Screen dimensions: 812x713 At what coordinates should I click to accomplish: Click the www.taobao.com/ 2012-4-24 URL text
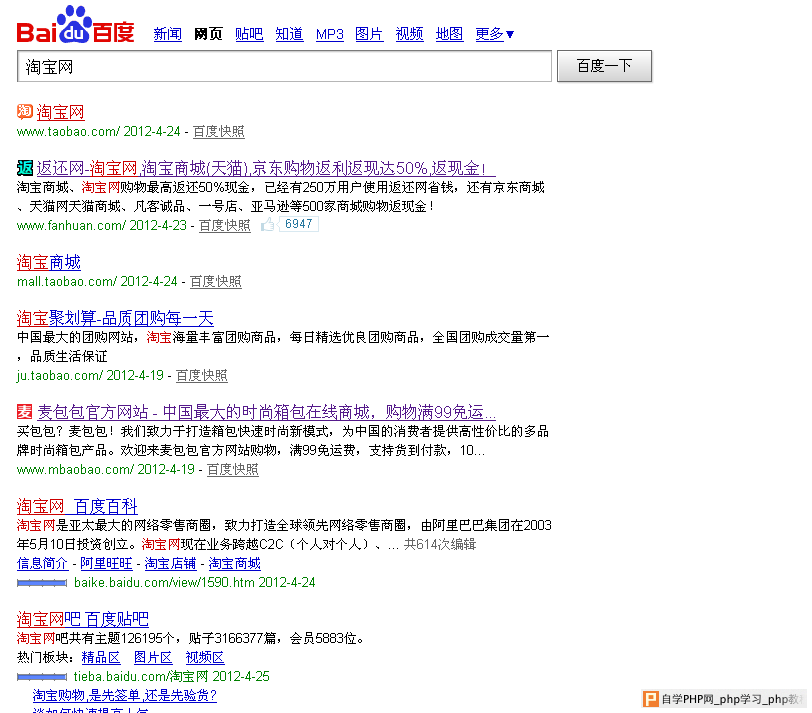click(x=98, y=132)
